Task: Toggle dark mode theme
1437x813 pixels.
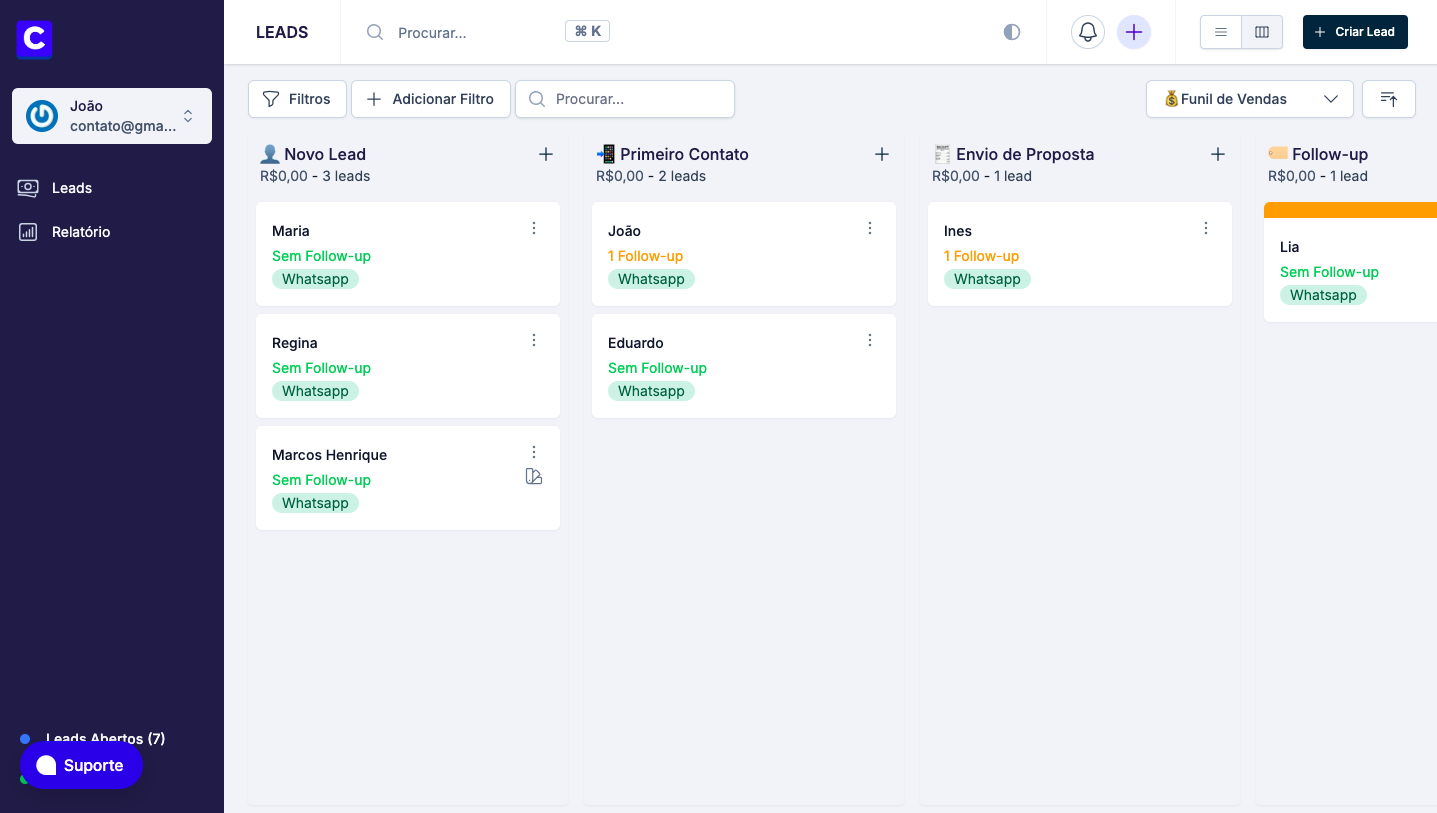Action: click(x=1012, y=32)
